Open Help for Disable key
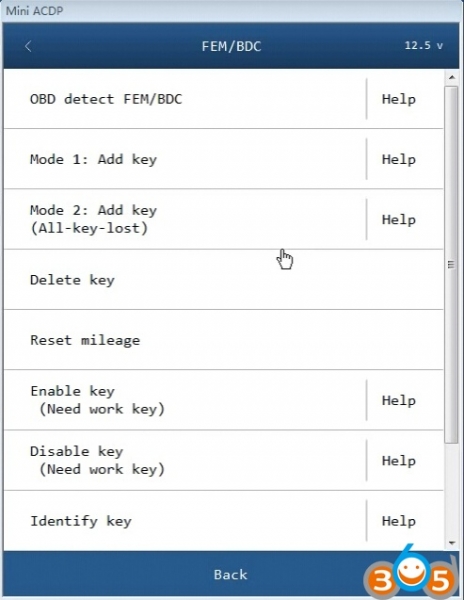This screenshot has height=600, width=464. click(x=399, y=461)
